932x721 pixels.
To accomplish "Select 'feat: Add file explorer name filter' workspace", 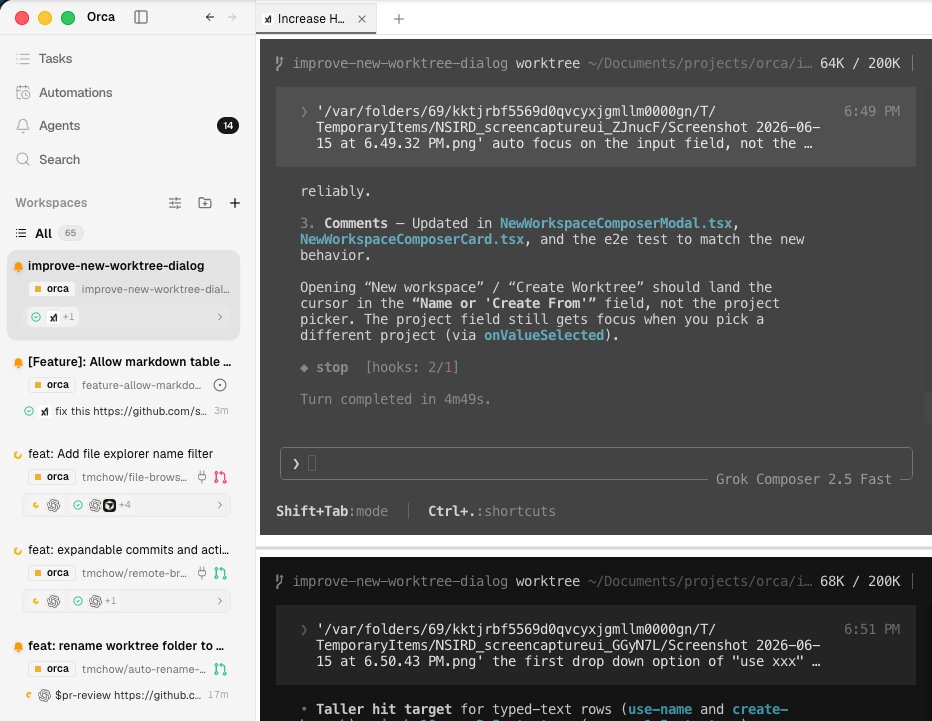I will [120, 454].
